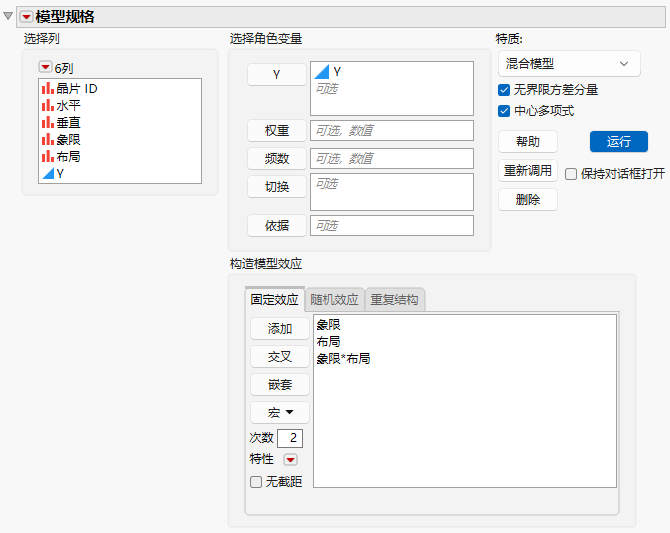This screenshot has height=533, width=670.
Task: Click the 依据 optional field
Action: coord(392,225)
